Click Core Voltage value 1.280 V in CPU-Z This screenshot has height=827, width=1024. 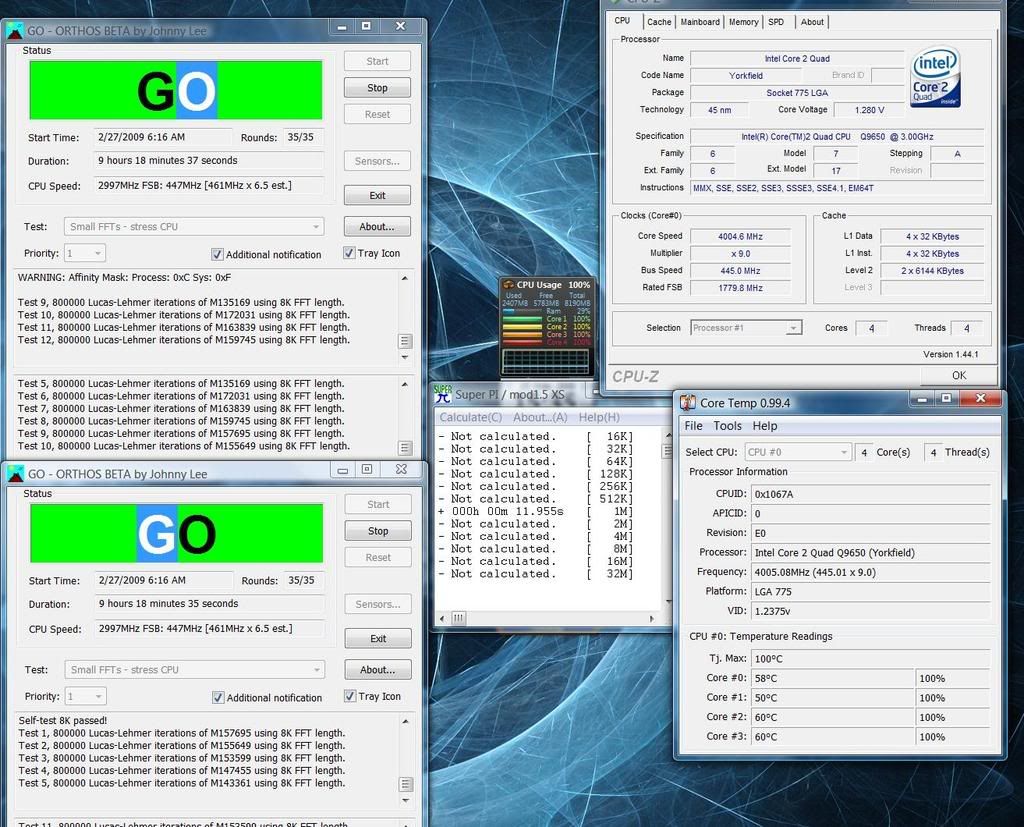coord(869,110)
